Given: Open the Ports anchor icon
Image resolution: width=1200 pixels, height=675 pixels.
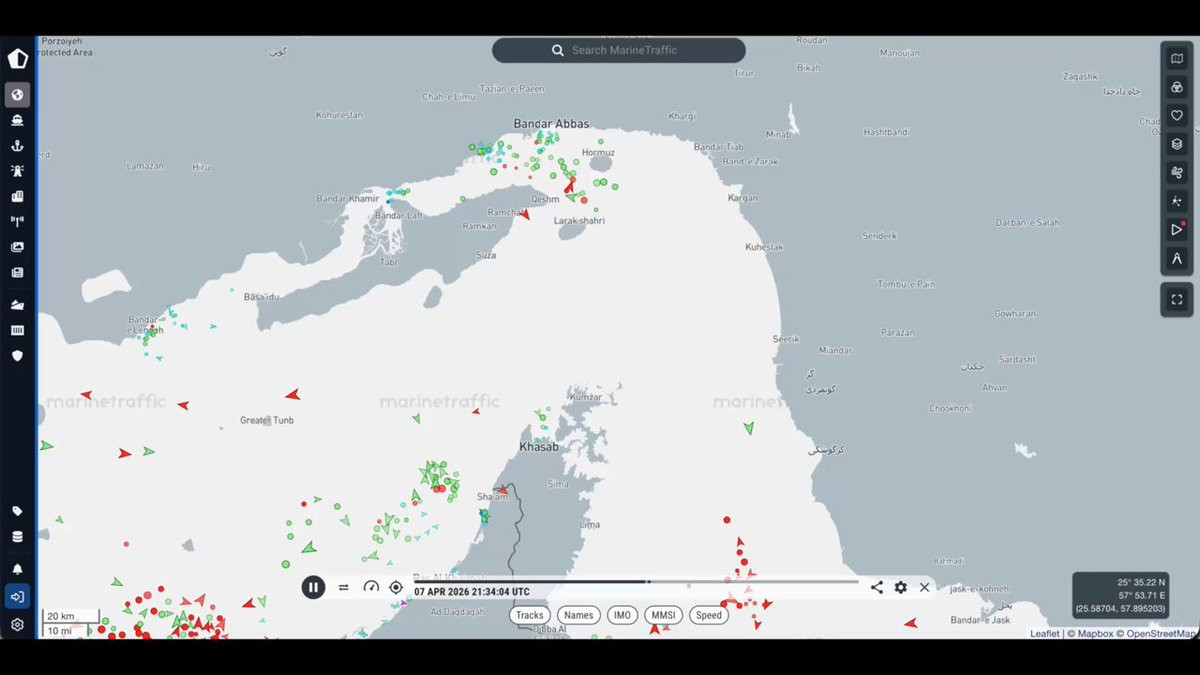Looking at the screenshot, I should [x=17, y=146].
